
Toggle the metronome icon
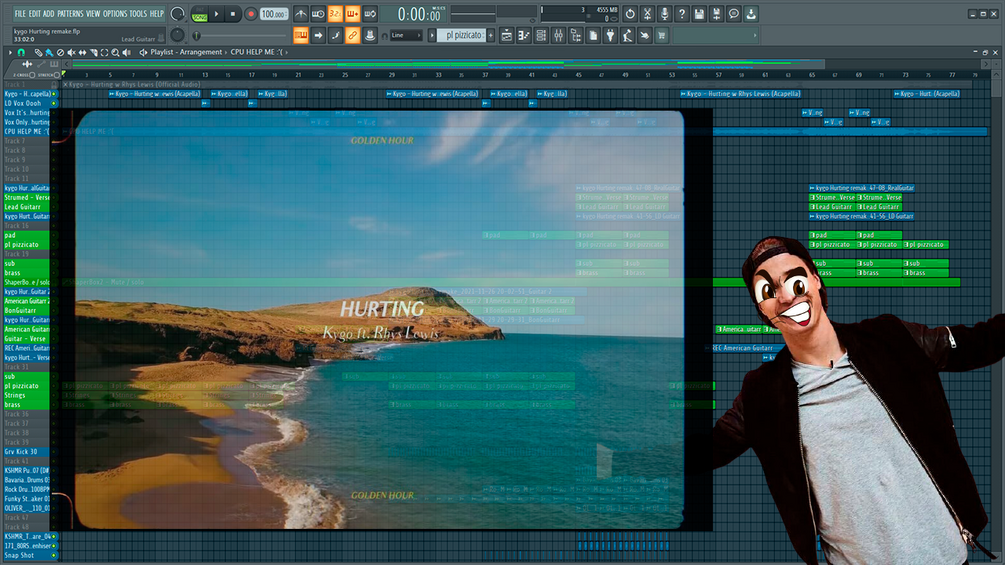(301, 13)
